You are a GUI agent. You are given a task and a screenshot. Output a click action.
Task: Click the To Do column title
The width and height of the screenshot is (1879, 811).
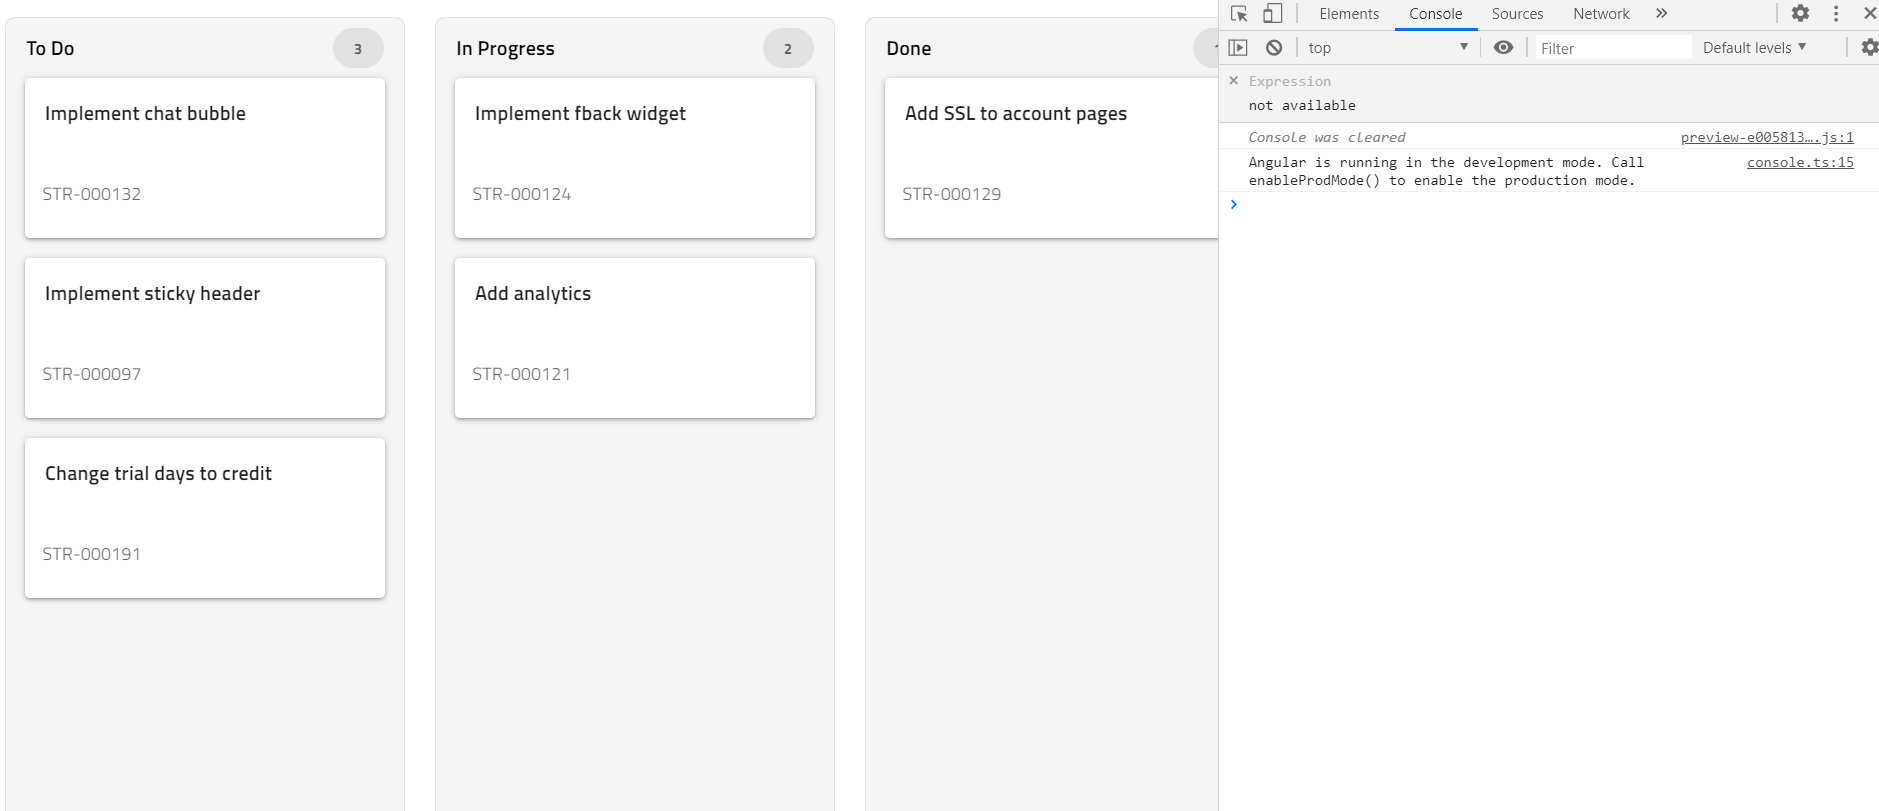tap(50, 48)
